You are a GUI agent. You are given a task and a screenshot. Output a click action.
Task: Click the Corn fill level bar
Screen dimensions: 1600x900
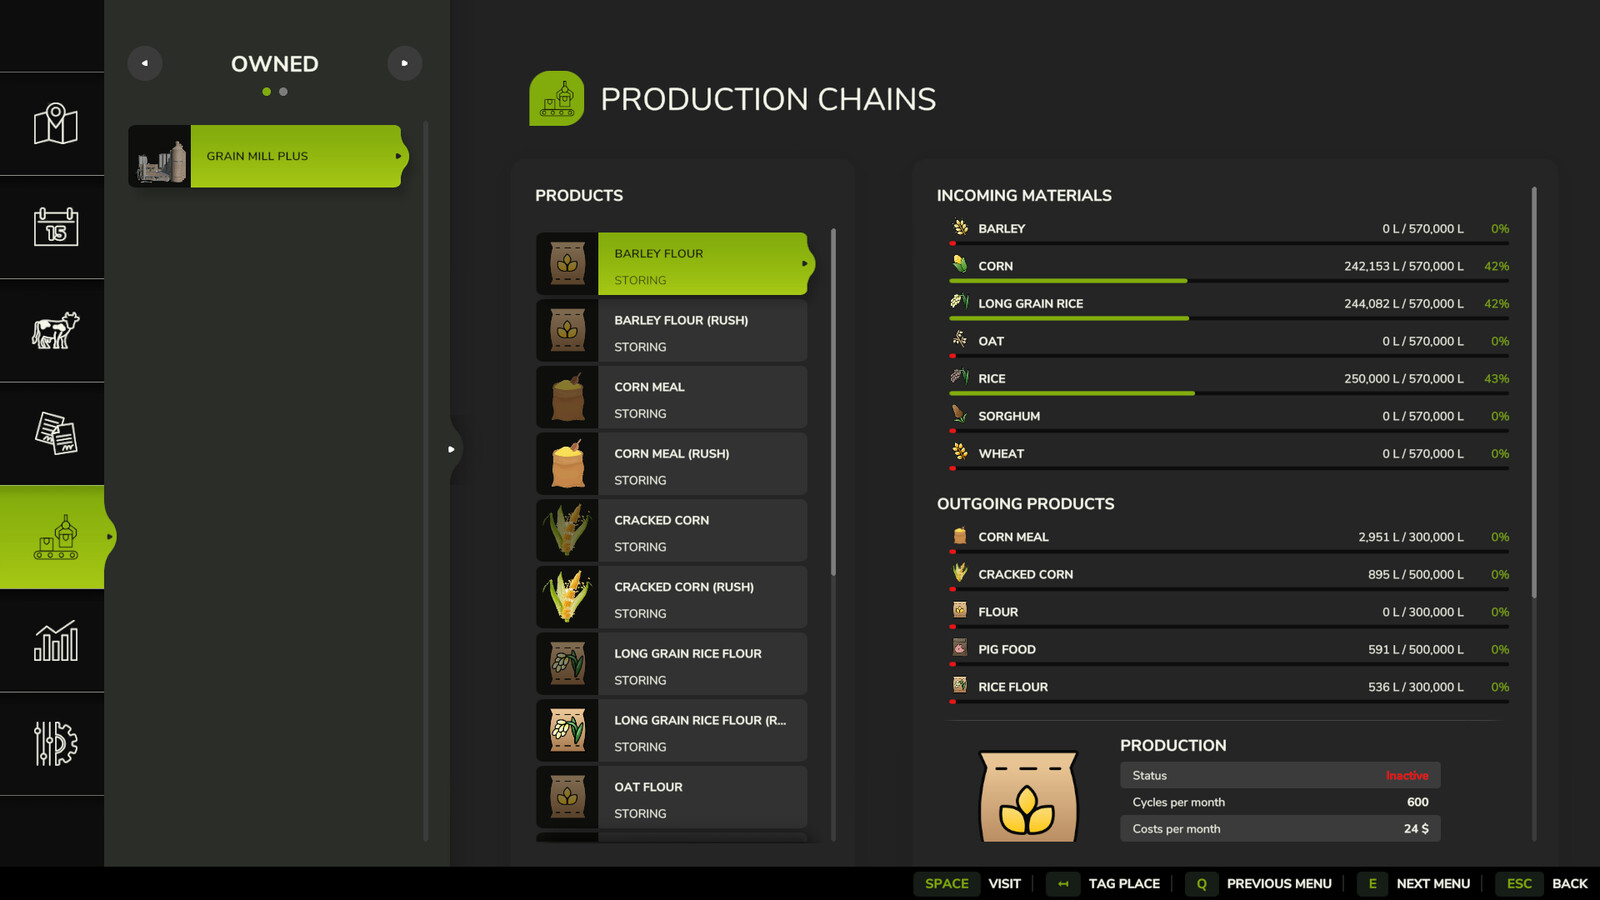pos(1229,281)
